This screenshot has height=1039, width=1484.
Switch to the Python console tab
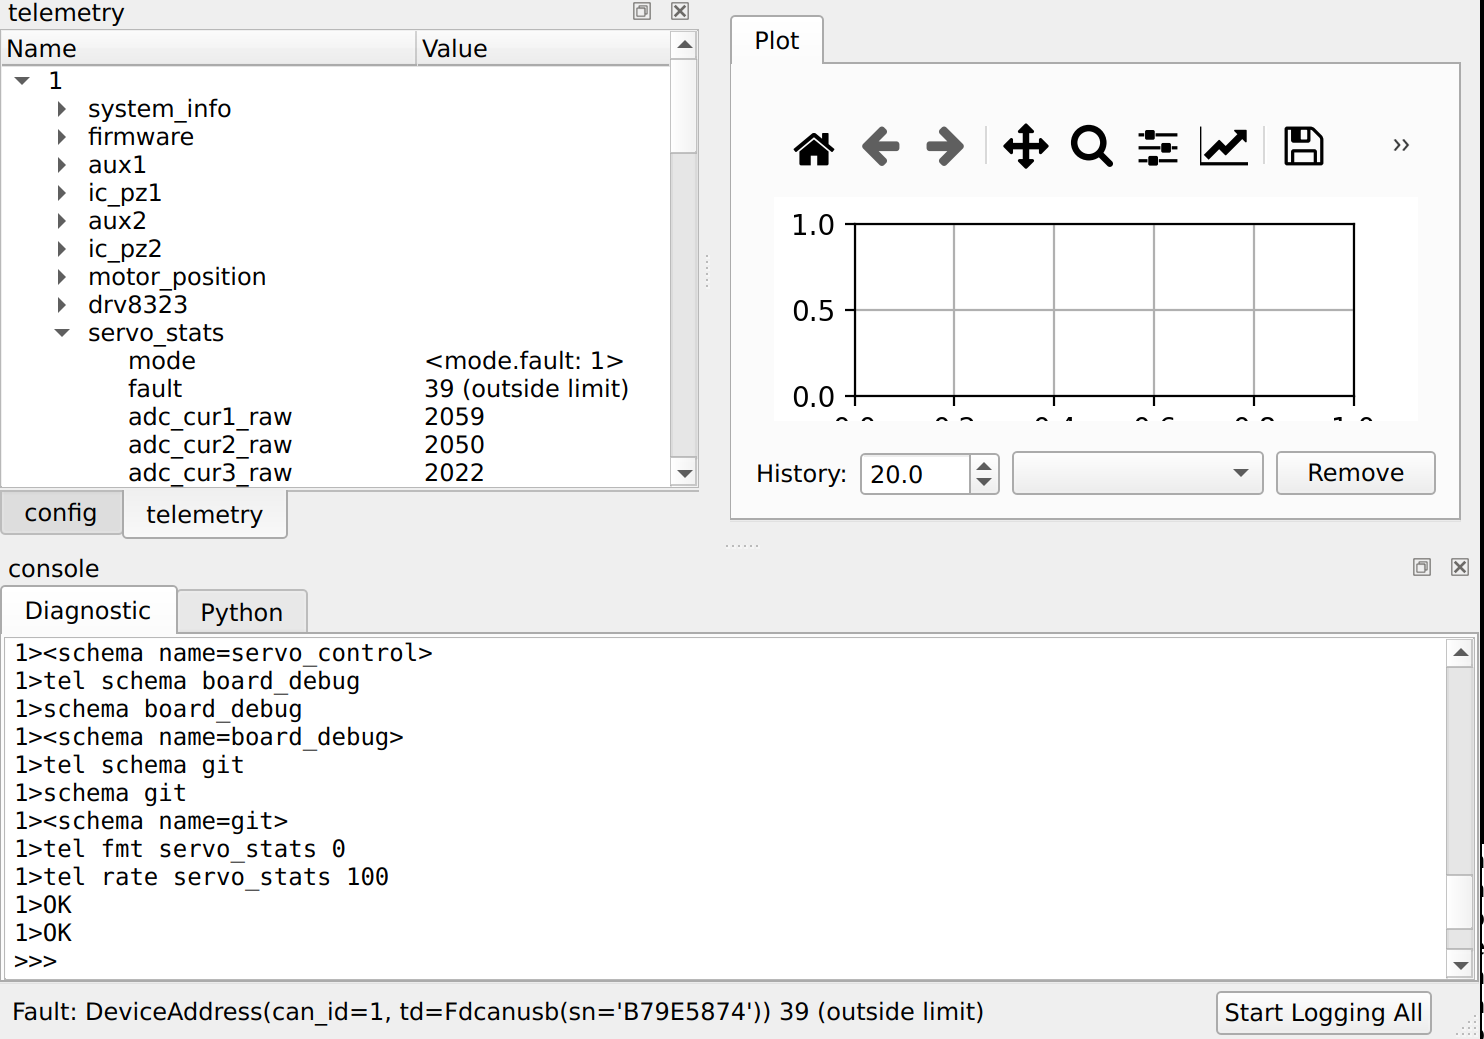click(241, 612)
